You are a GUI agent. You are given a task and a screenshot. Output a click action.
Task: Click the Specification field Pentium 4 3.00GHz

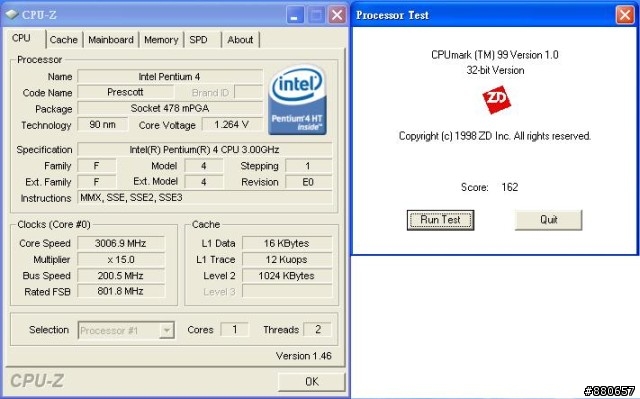pos(204,150)
